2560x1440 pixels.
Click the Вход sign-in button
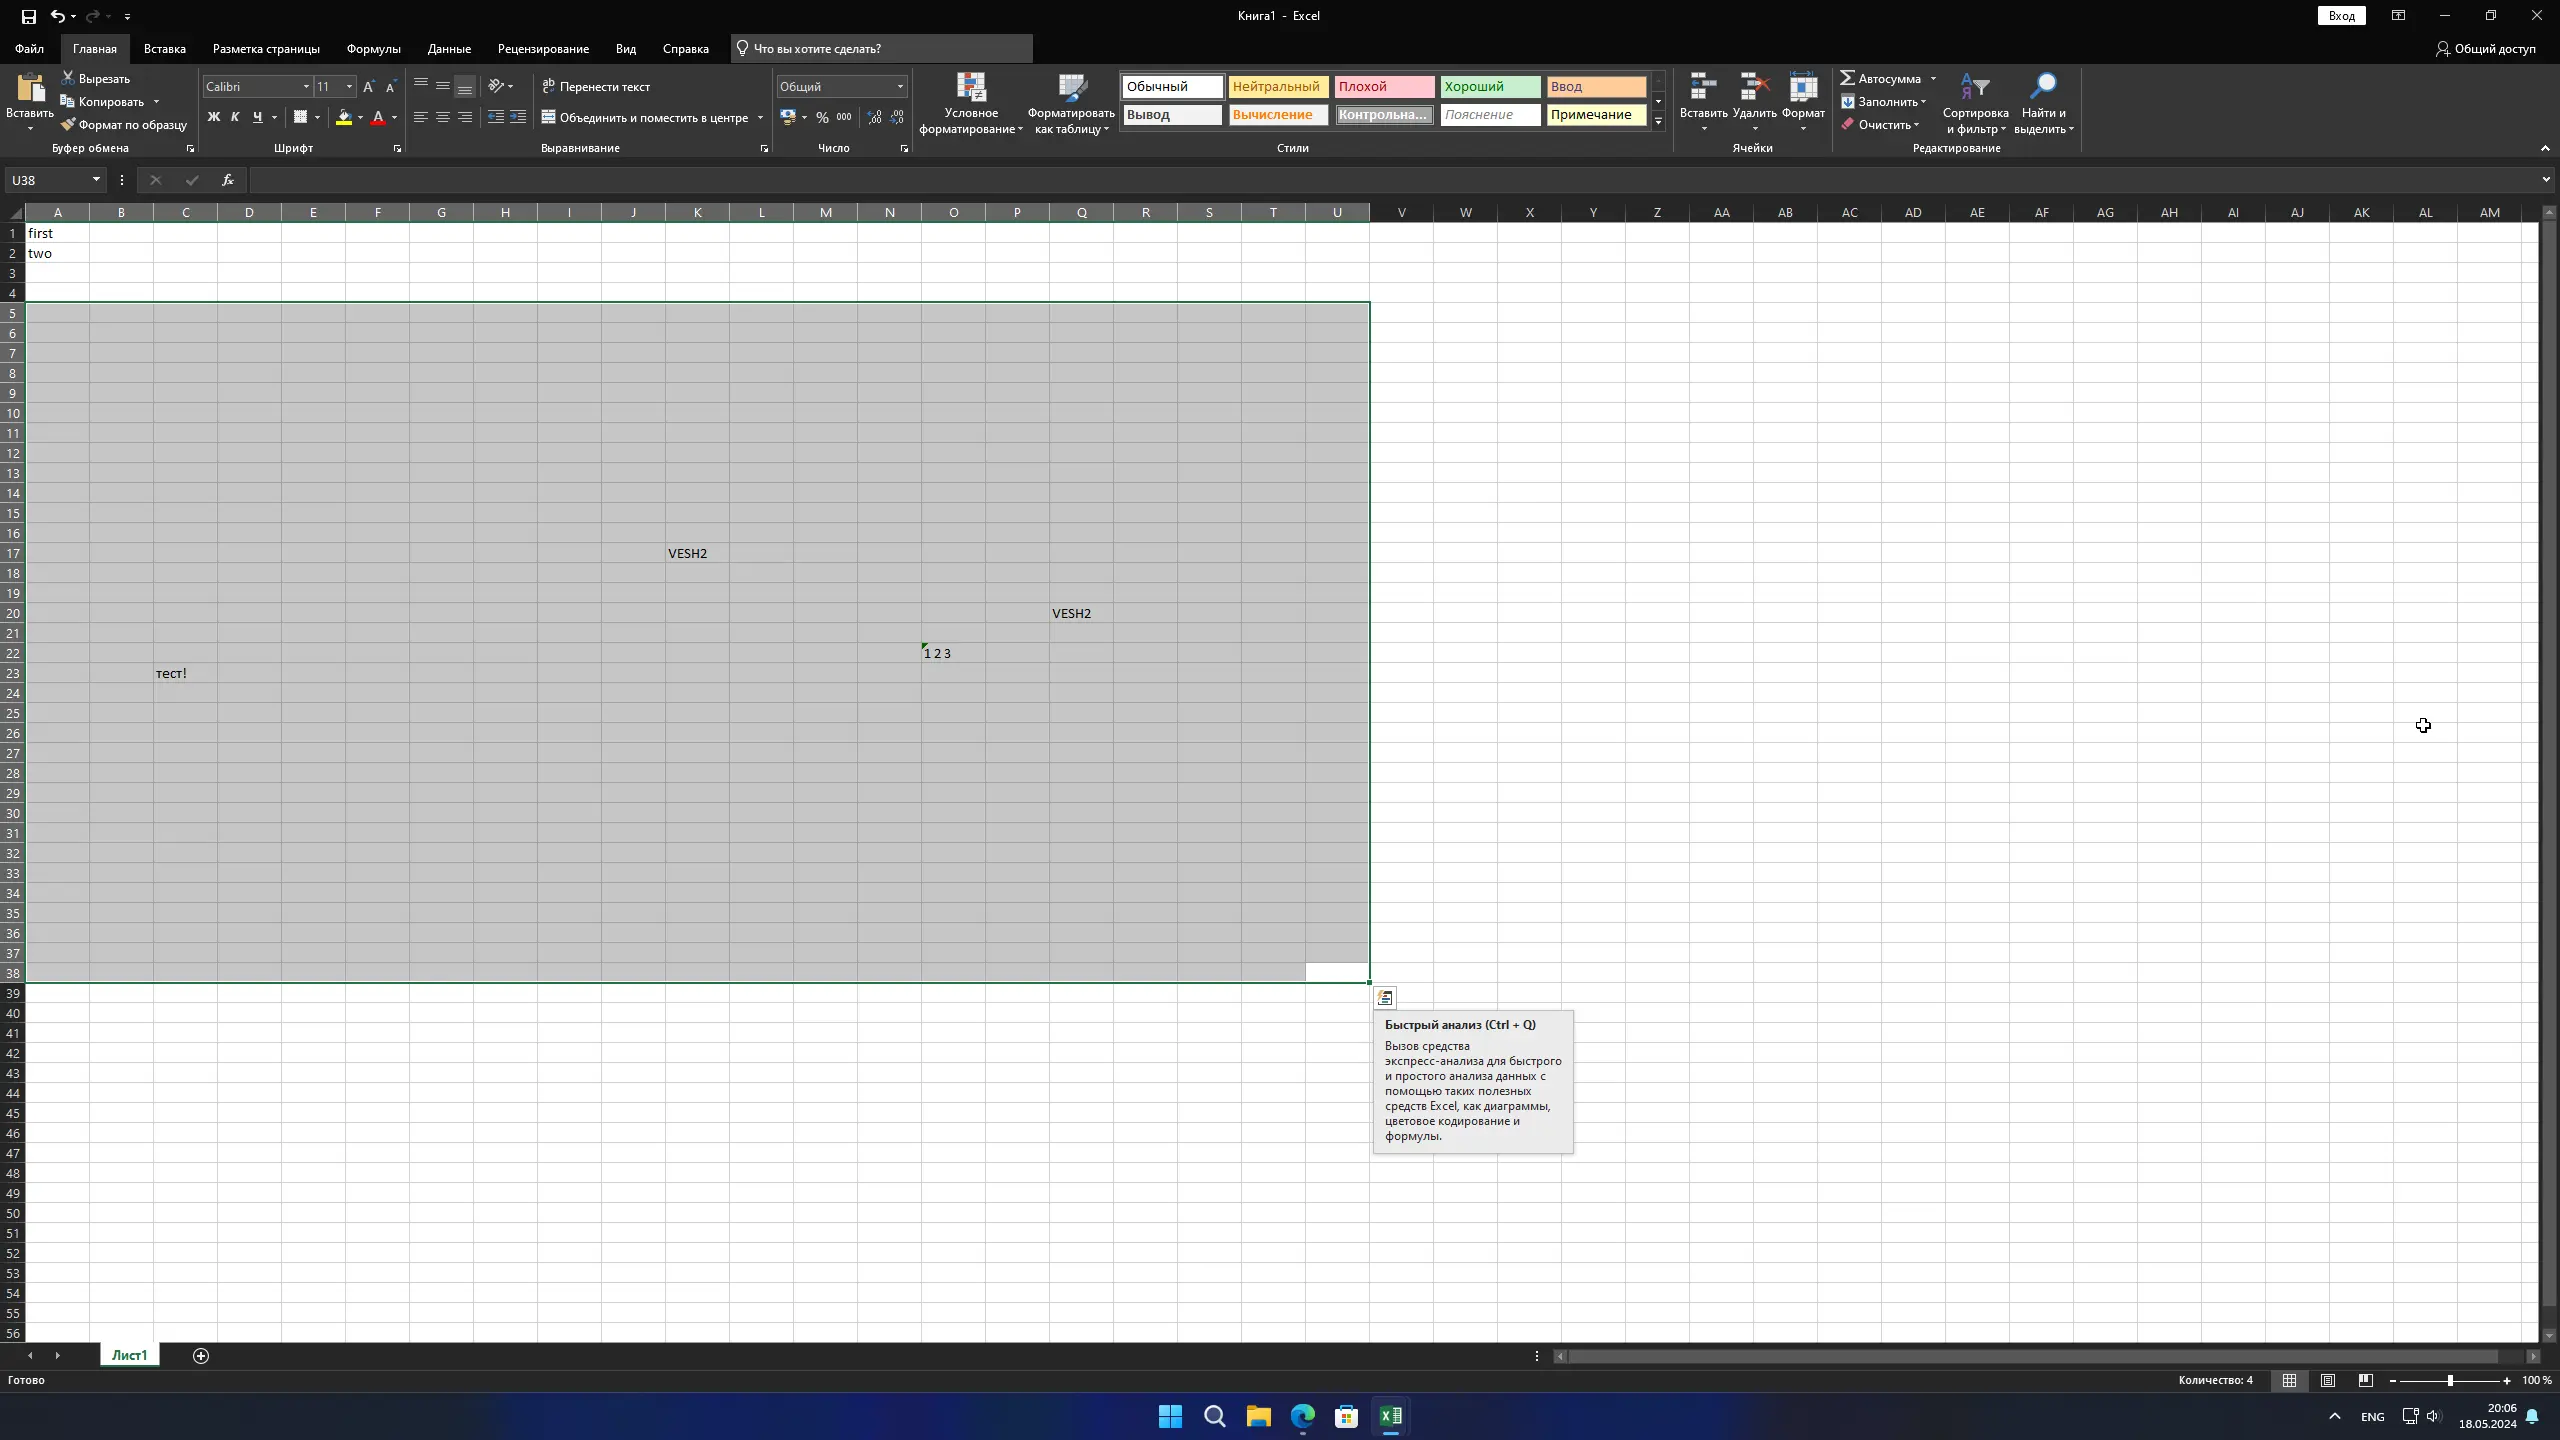click(x=2341, y=16)
